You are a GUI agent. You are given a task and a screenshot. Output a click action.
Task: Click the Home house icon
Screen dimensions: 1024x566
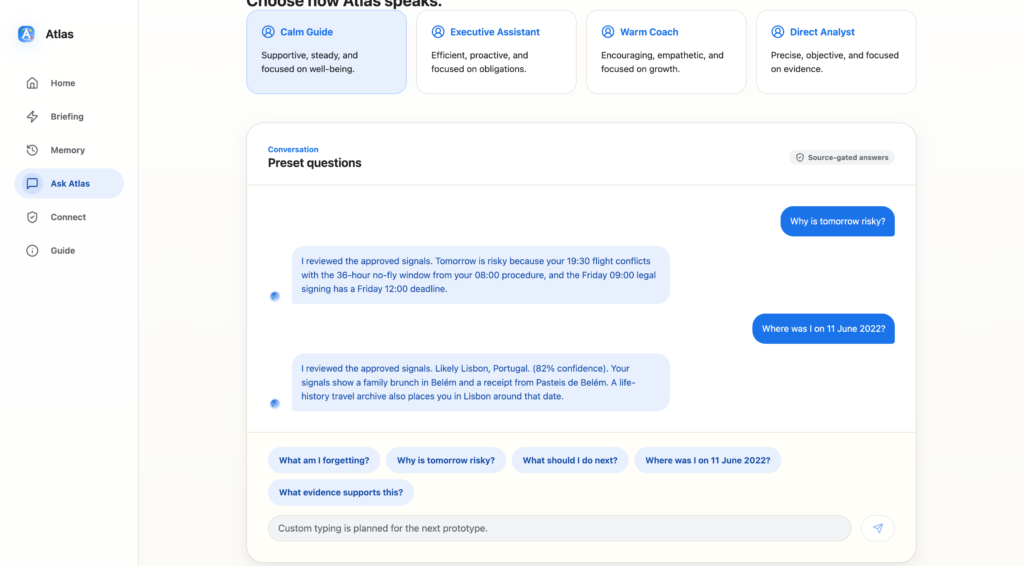(32, 83)
